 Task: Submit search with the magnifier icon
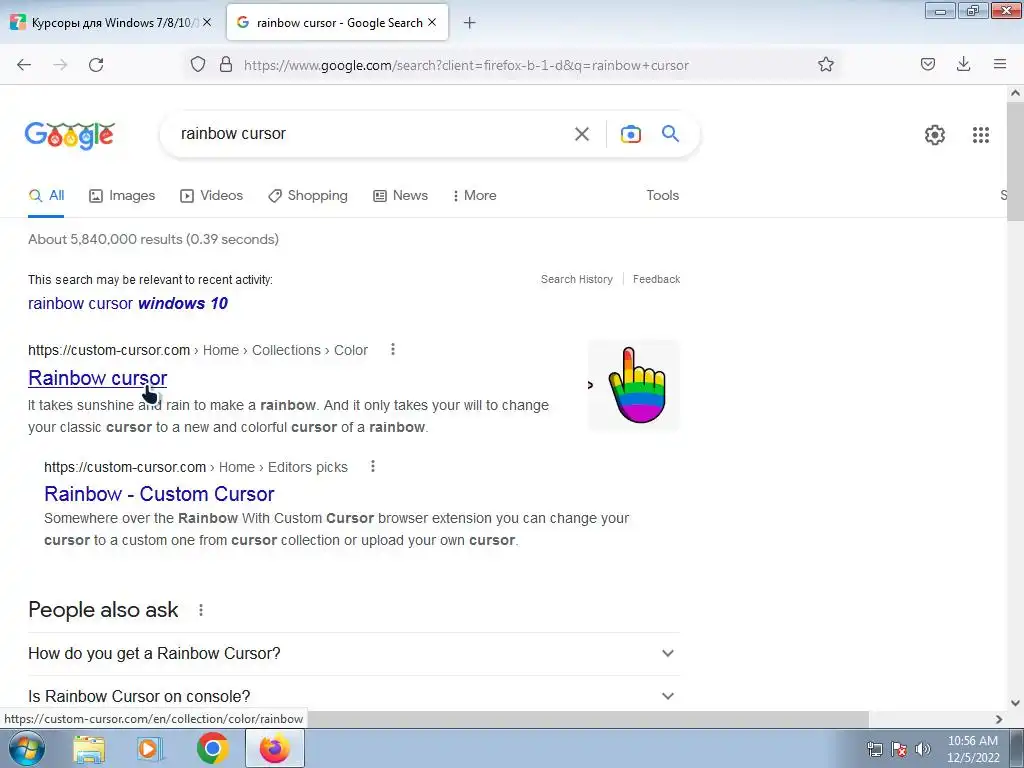(x=670, y=134)
